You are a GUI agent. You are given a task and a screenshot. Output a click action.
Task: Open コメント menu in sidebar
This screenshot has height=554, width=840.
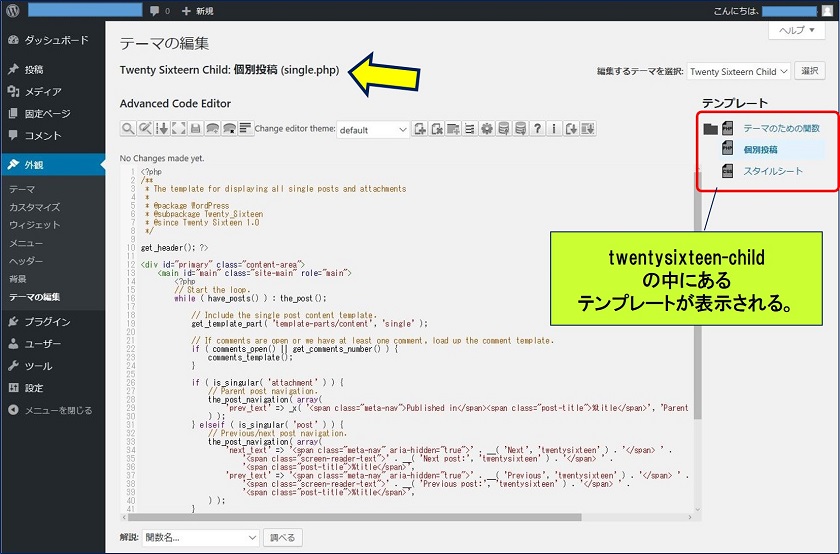pyautogui.click(x=52, y=136)
